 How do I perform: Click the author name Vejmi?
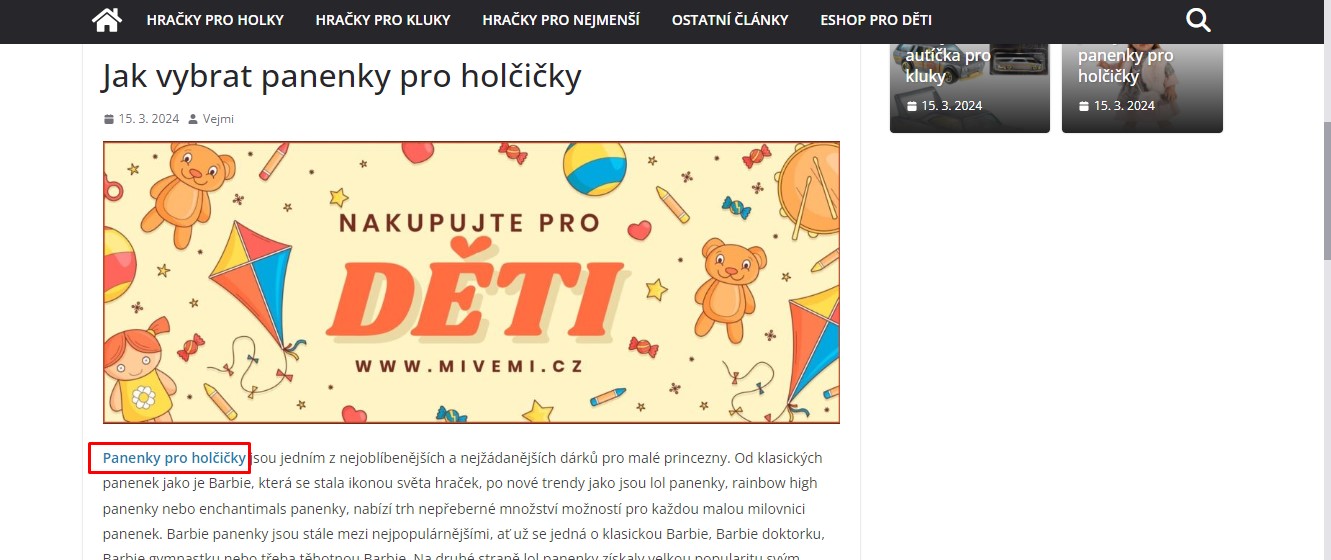point(218,119)
